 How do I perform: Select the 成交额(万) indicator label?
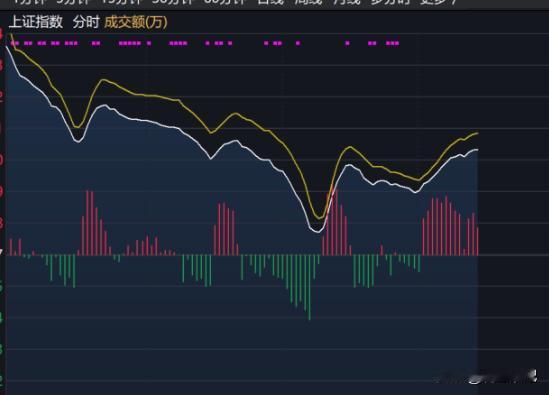coord(136,22)
